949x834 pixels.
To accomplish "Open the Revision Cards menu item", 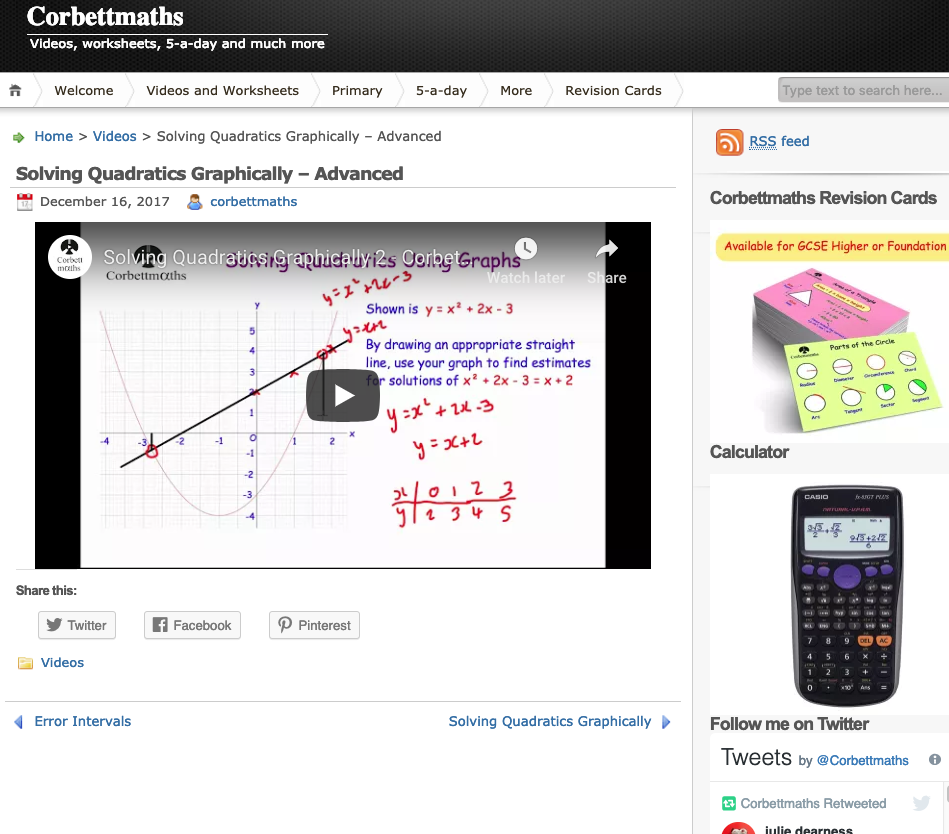I will tap(613, 90).
